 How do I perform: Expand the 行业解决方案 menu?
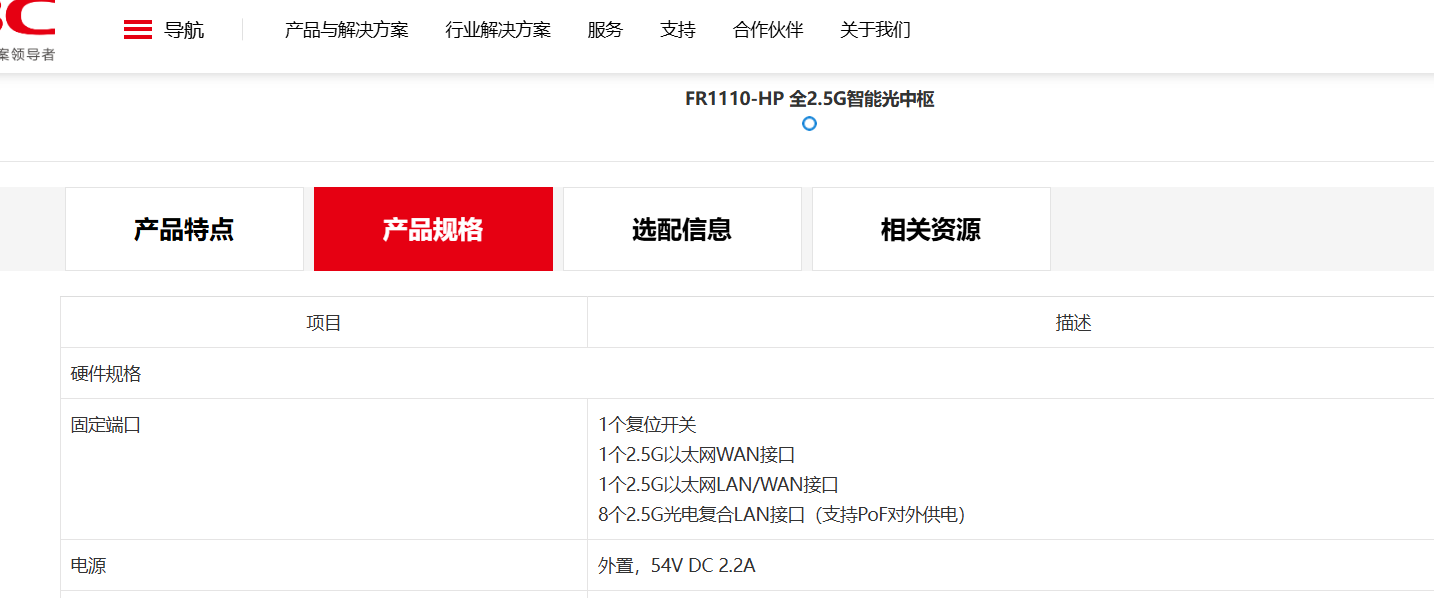coord(498,30)
